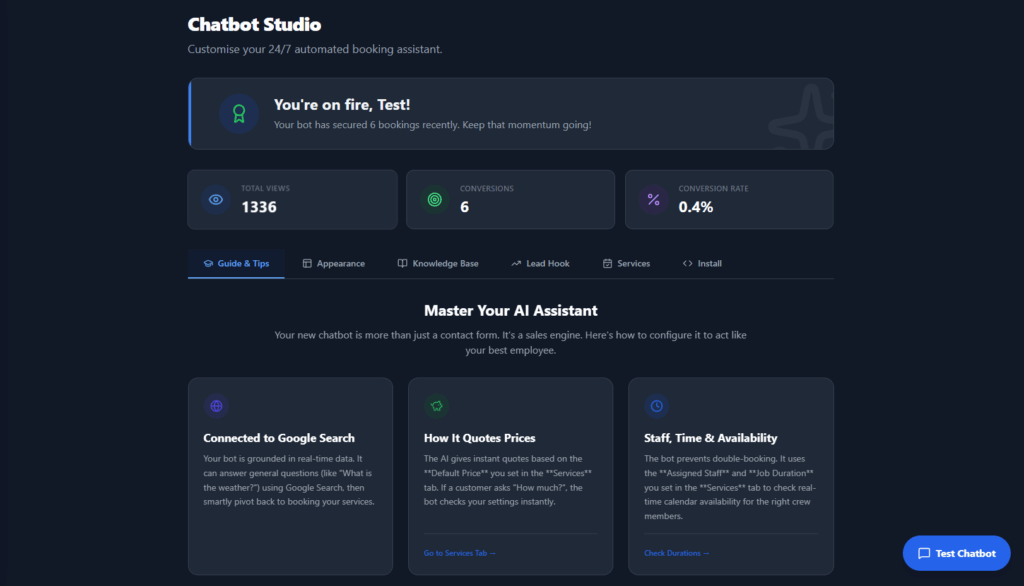Go to the Lead Hook tab

pos(540,264)
